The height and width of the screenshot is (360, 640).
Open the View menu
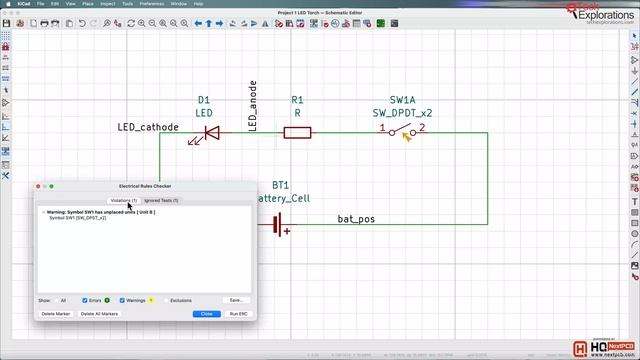tap(71, 4)
